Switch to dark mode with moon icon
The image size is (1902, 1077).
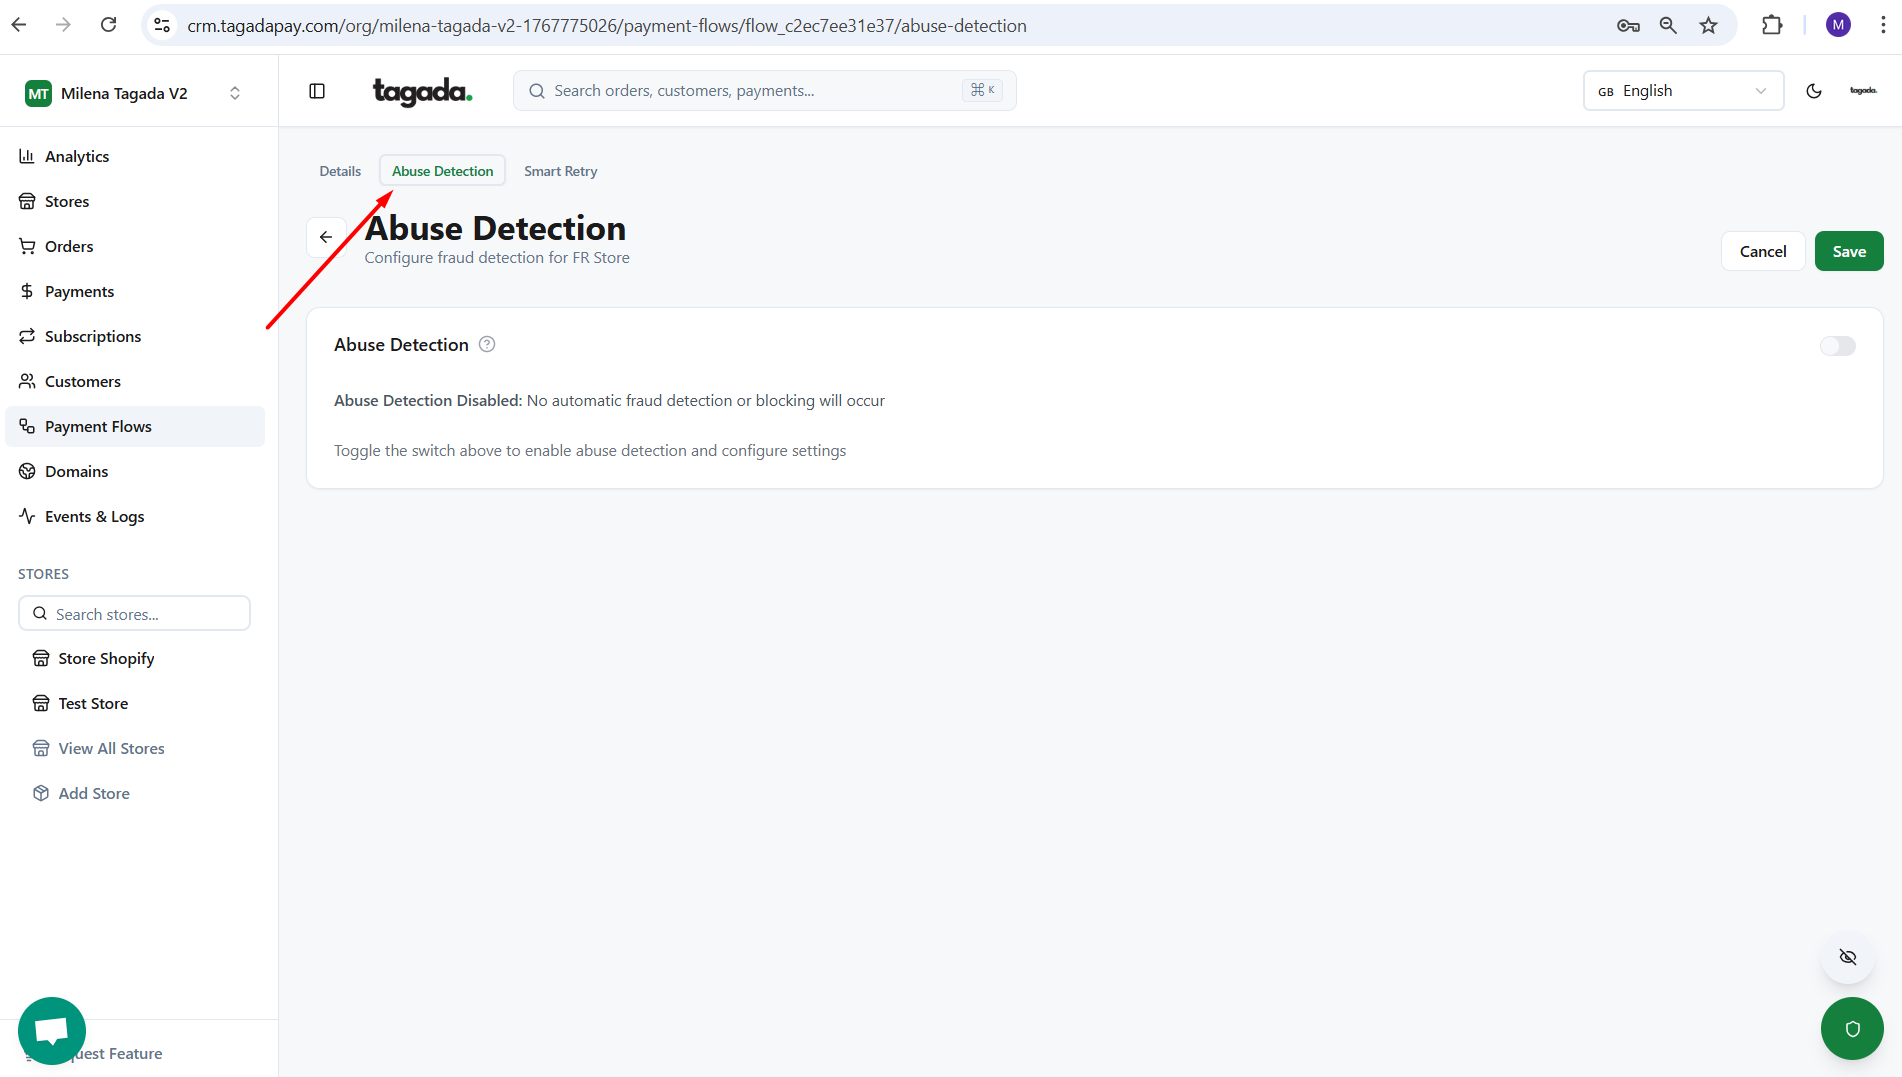(1814, 91)
